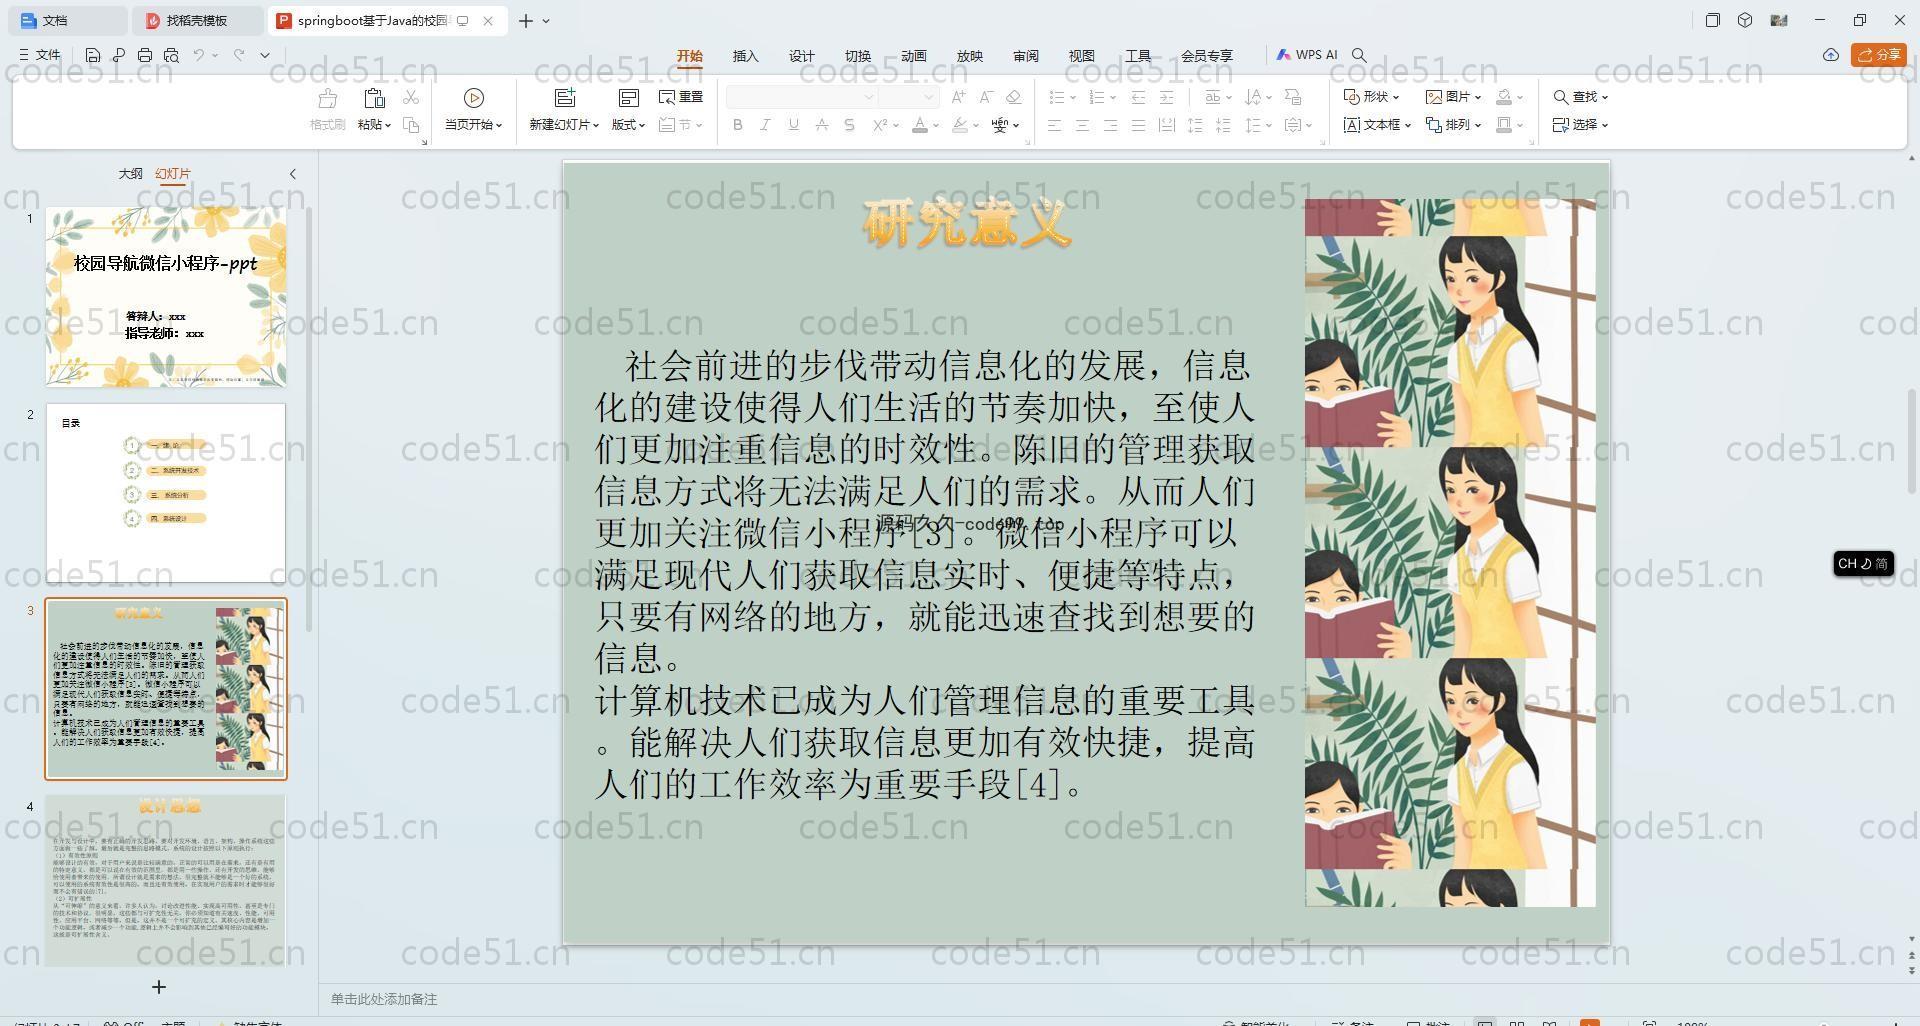The width and height of the screenshot is (1920, 1026).
Task: Click the Decrease Font Size icon
Action: point(986,97)
